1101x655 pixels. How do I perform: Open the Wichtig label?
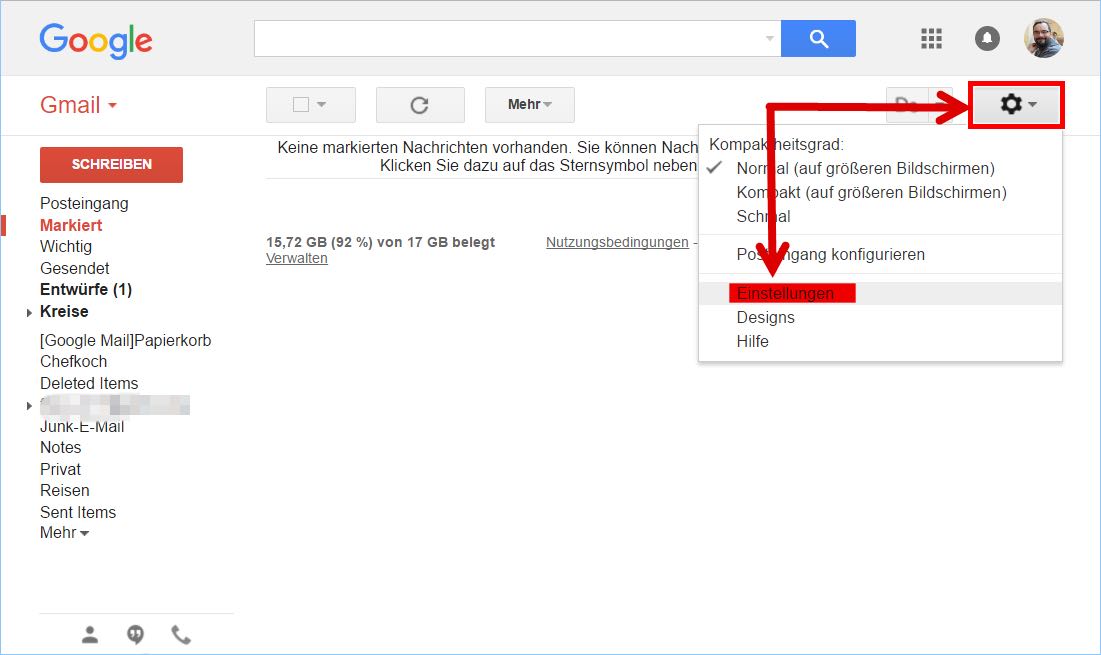66,246
